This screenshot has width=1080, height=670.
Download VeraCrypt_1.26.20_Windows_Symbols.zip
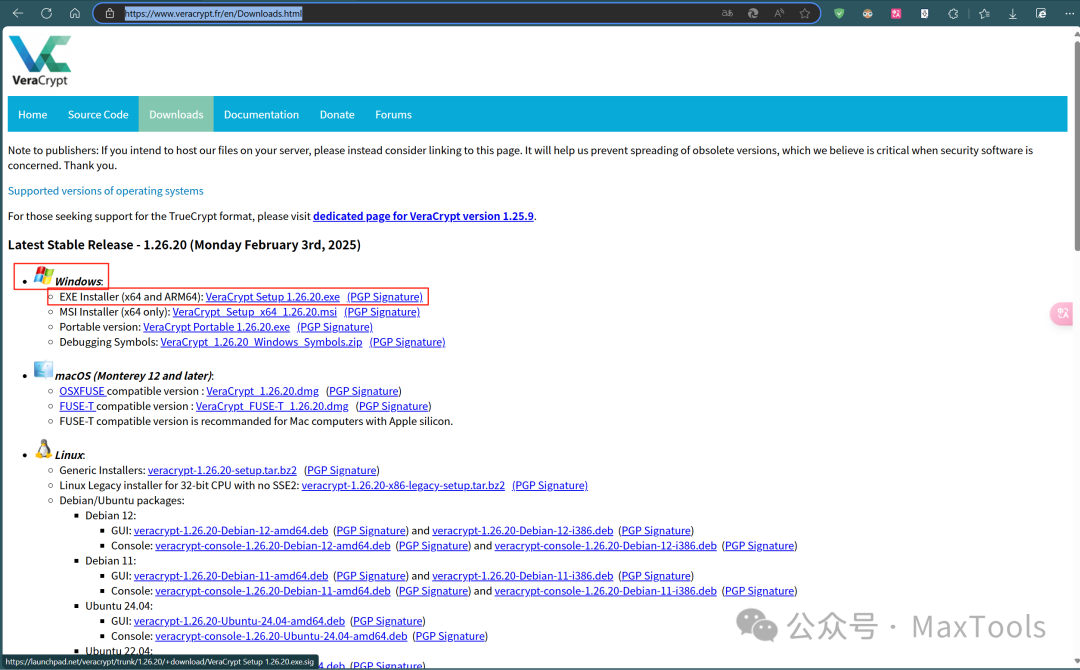(x=261, y=342)
